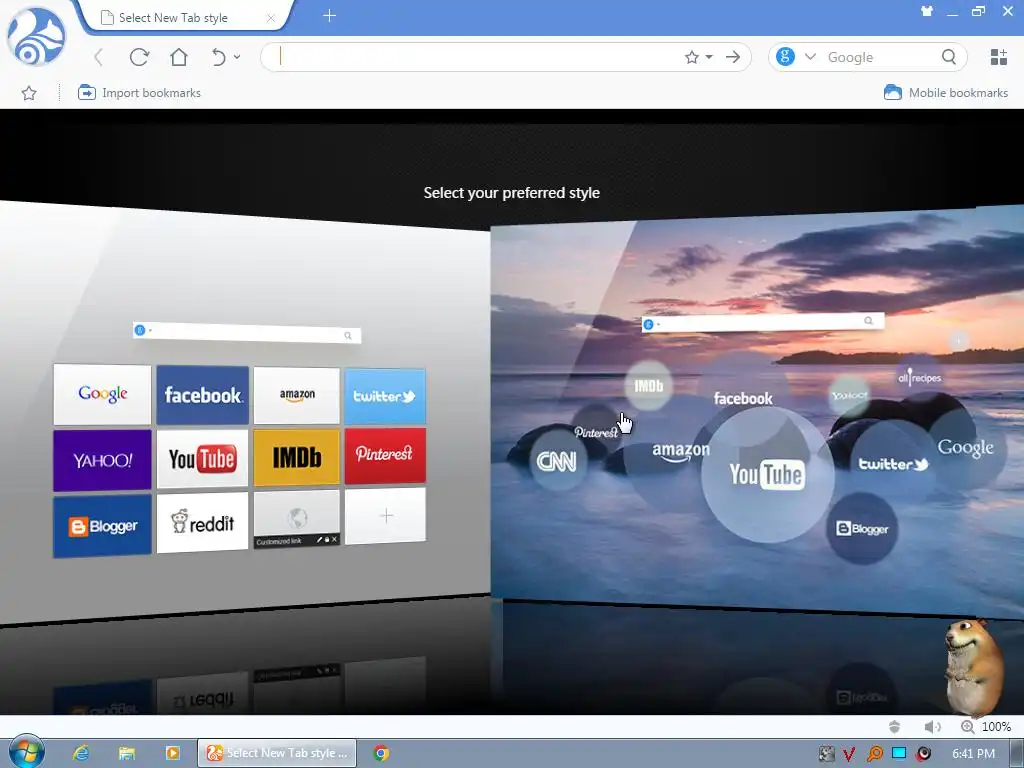This screenshot has height=768, width=1024.
Task: Click the search magnifier icon
Action: pyautogui.click(x=949, y=57)
